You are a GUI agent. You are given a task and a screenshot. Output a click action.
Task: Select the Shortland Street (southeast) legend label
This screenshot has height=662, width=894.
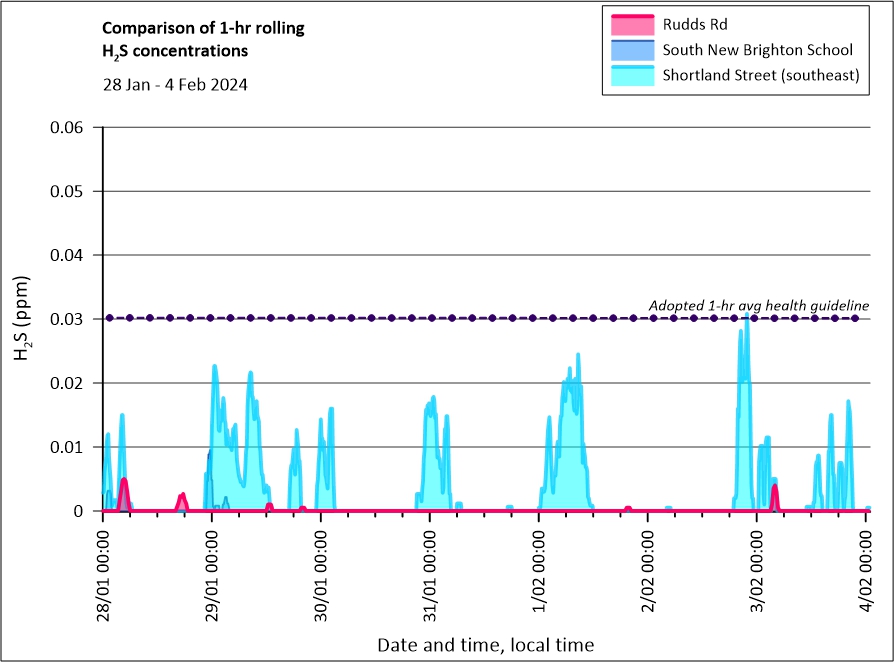(x=761, y=76)
